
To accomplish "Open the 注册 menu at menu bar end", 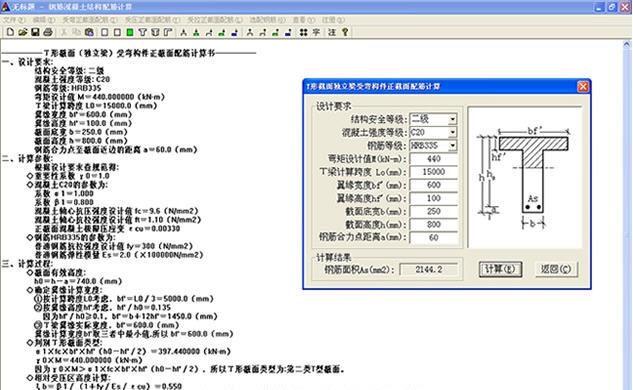I will 333,19.
